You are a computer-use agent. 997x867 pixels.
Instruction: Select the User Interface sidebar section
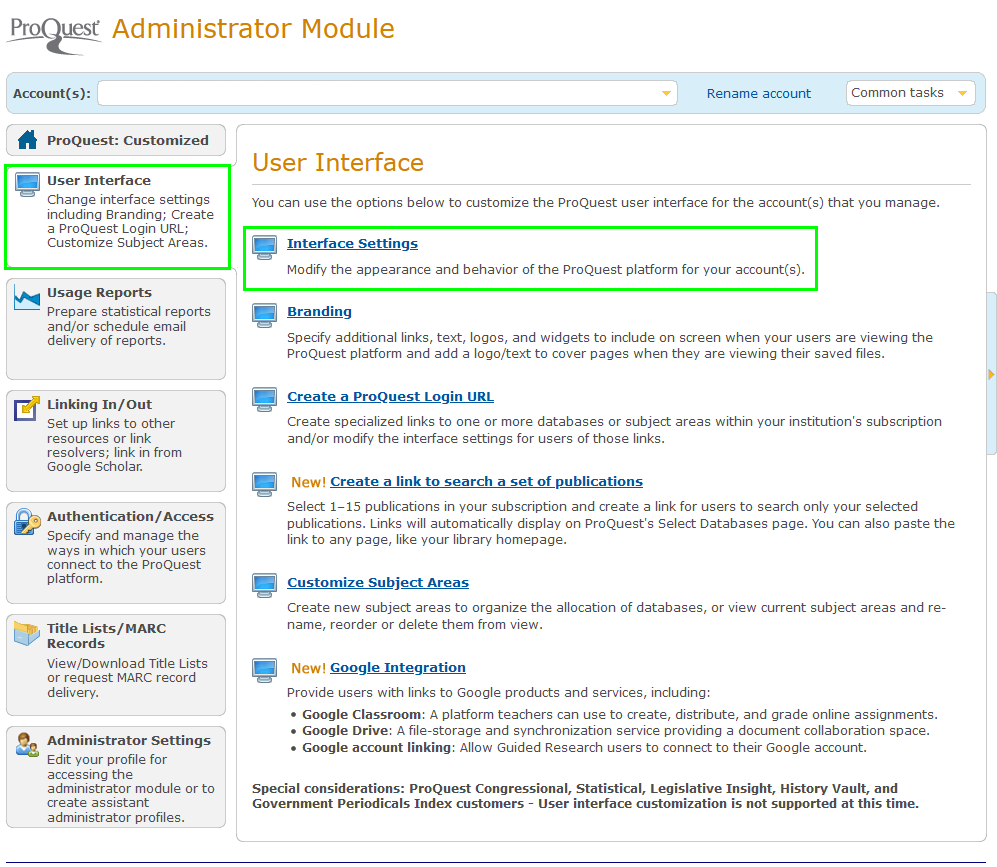click(x=117, y=217)
